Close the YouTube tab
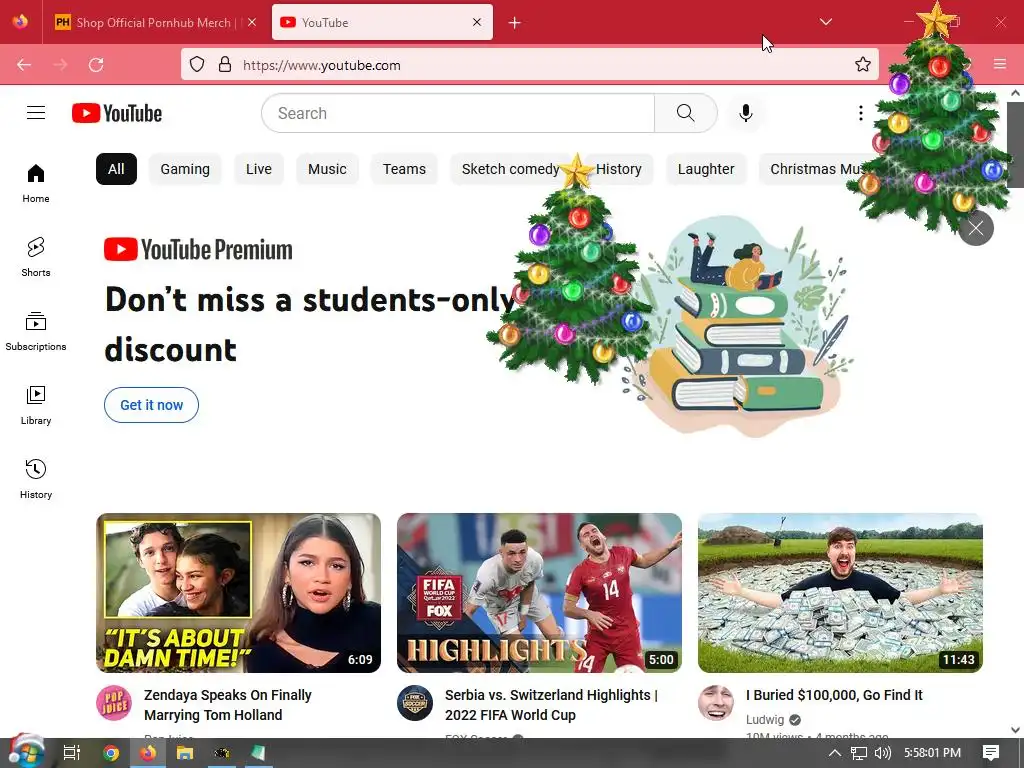The width and height of the screenshot is (1024, 768). click(x=477, y=22)
